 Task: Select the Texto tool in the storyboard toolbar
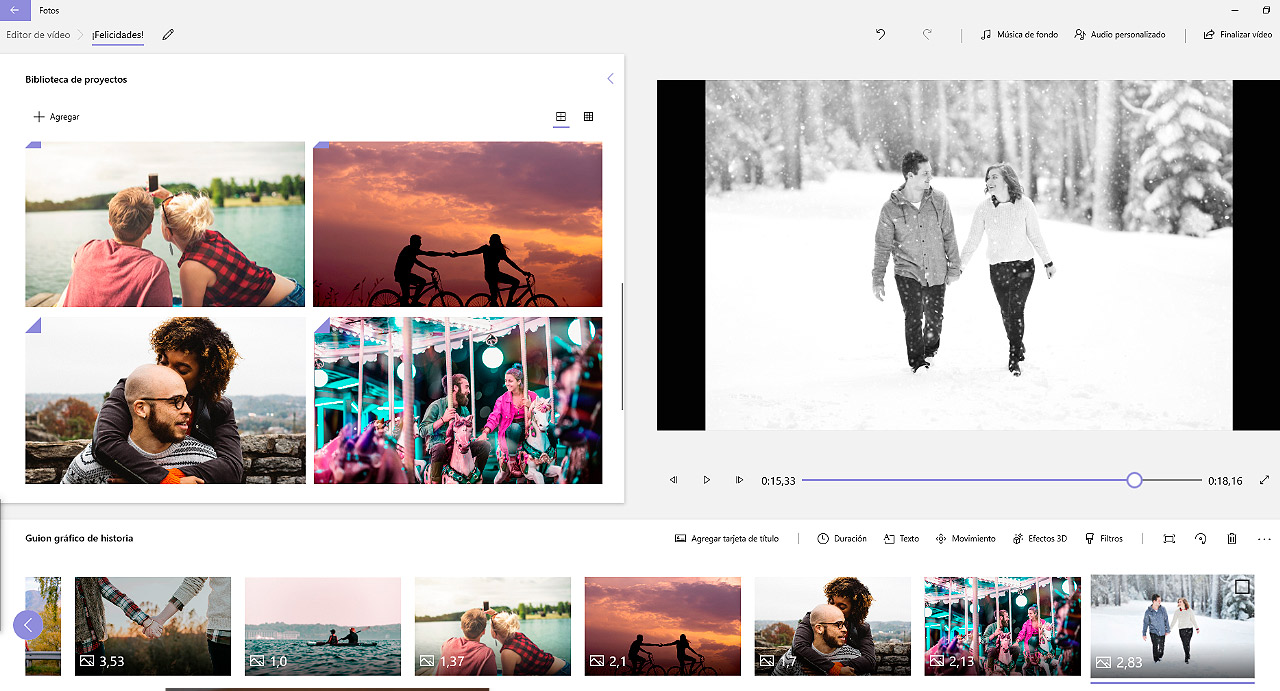[900, 538]
